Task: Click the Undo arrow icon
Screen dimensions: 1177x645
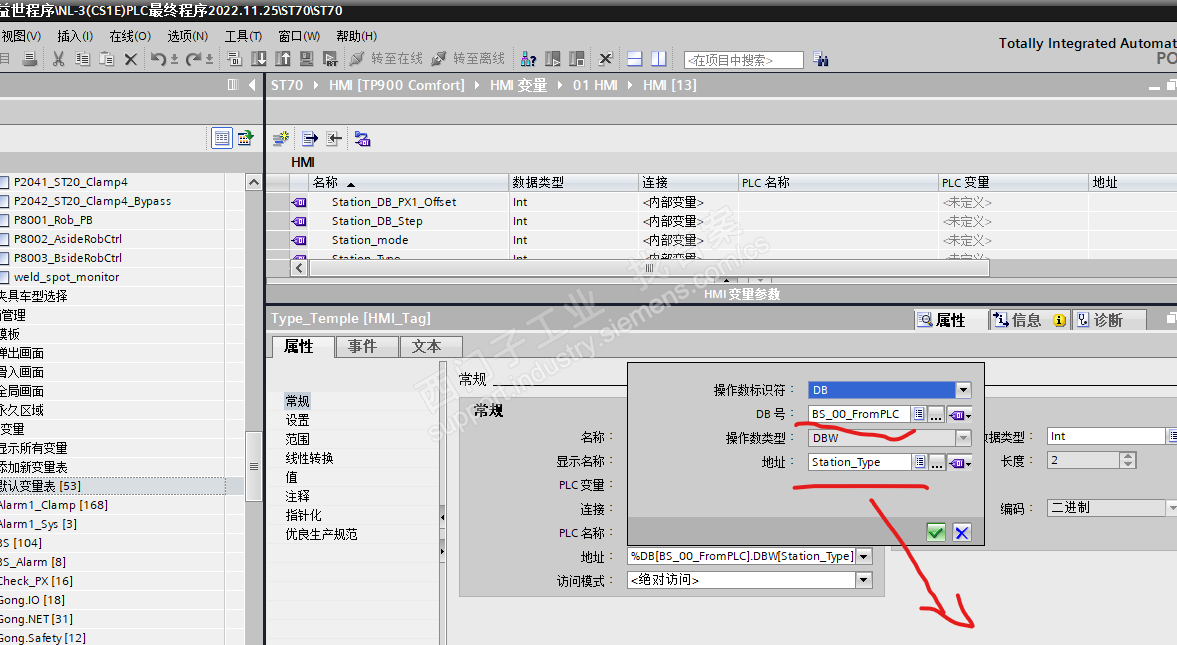Action: point(158,59)
